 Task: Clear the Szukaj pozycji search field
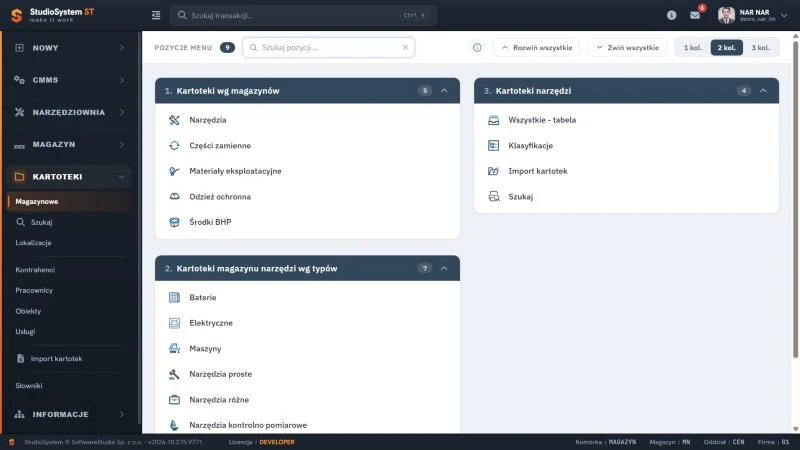pyautogui.click(x=405, y=47)
